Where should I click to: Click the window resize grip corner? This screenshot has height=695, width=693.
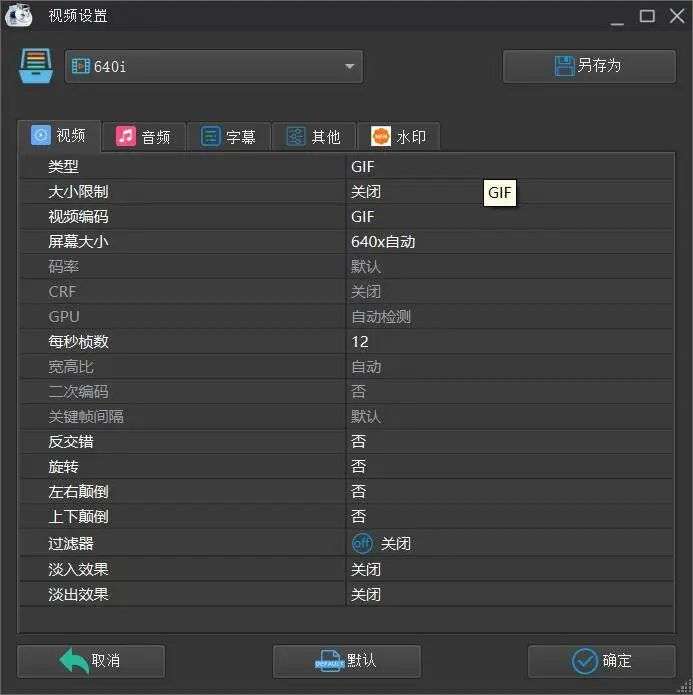tap(684, 687)
